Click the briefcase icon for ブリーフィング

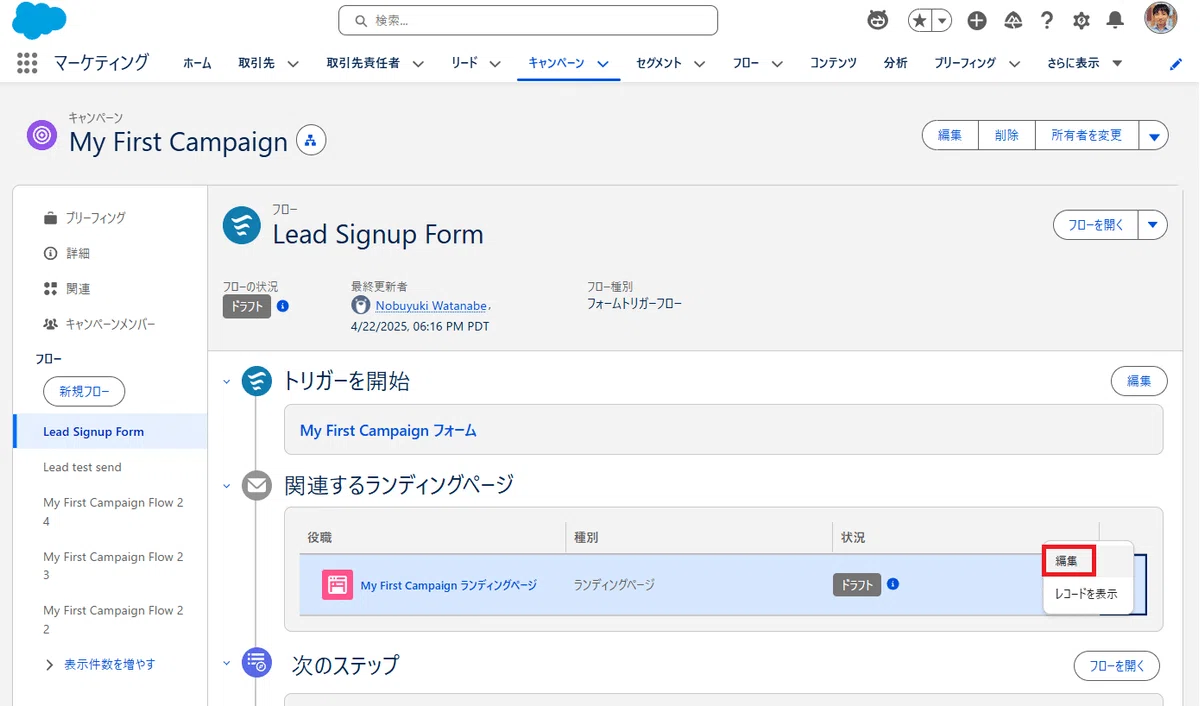[x=51, y=218]
